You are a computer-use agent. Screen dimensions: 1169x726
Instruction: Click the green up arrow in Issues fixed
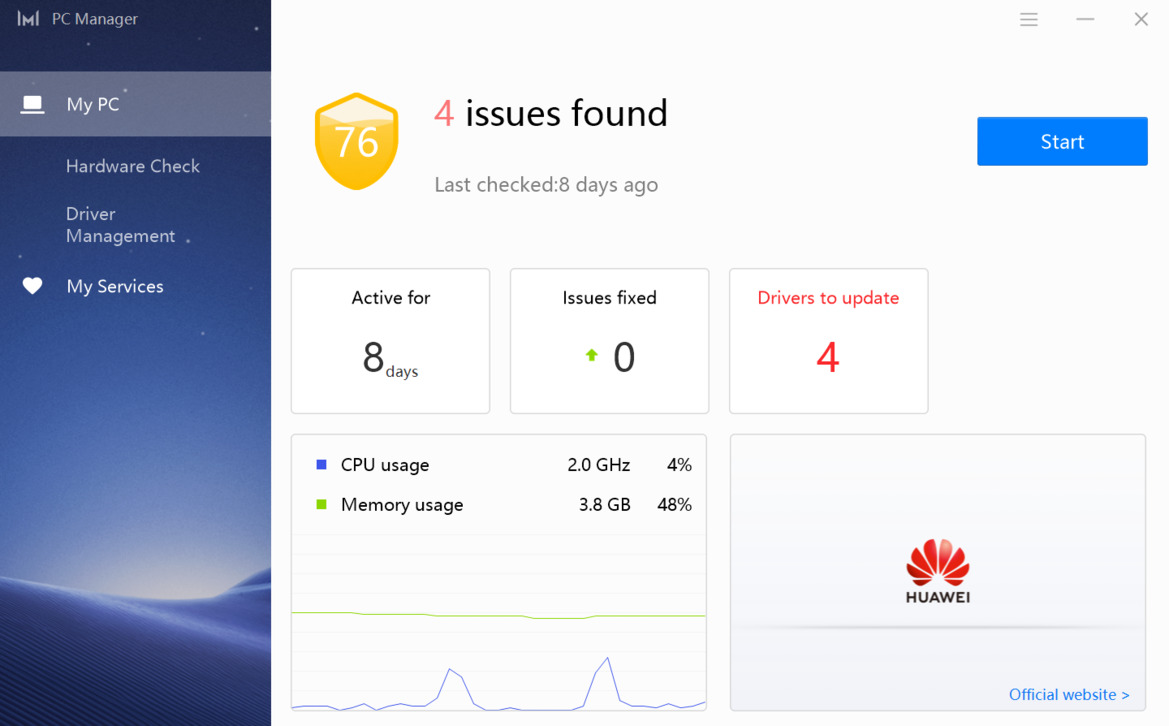(591, 355)
